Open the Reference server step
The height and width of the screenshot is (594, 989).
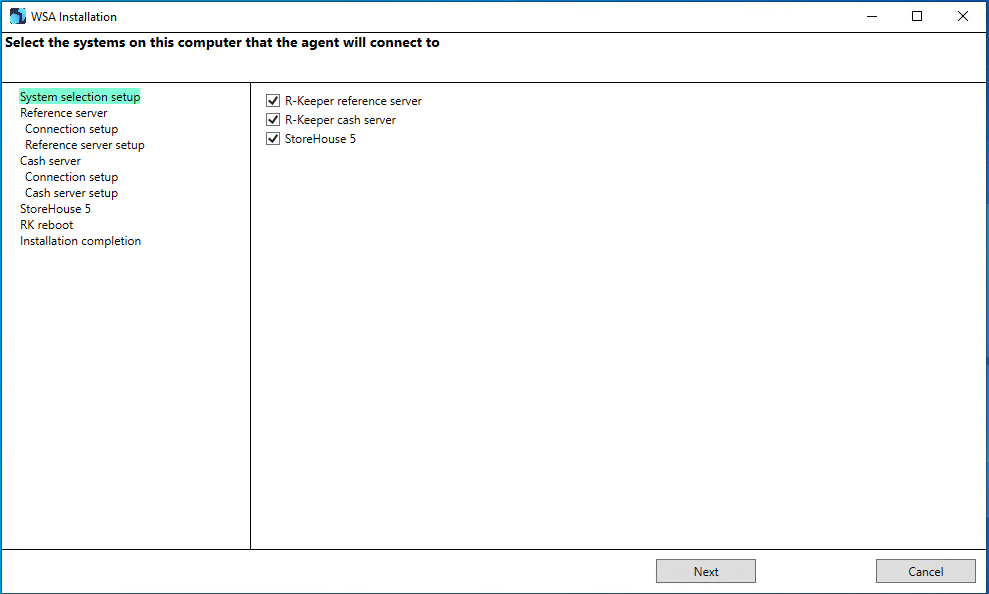coord(64,113)
